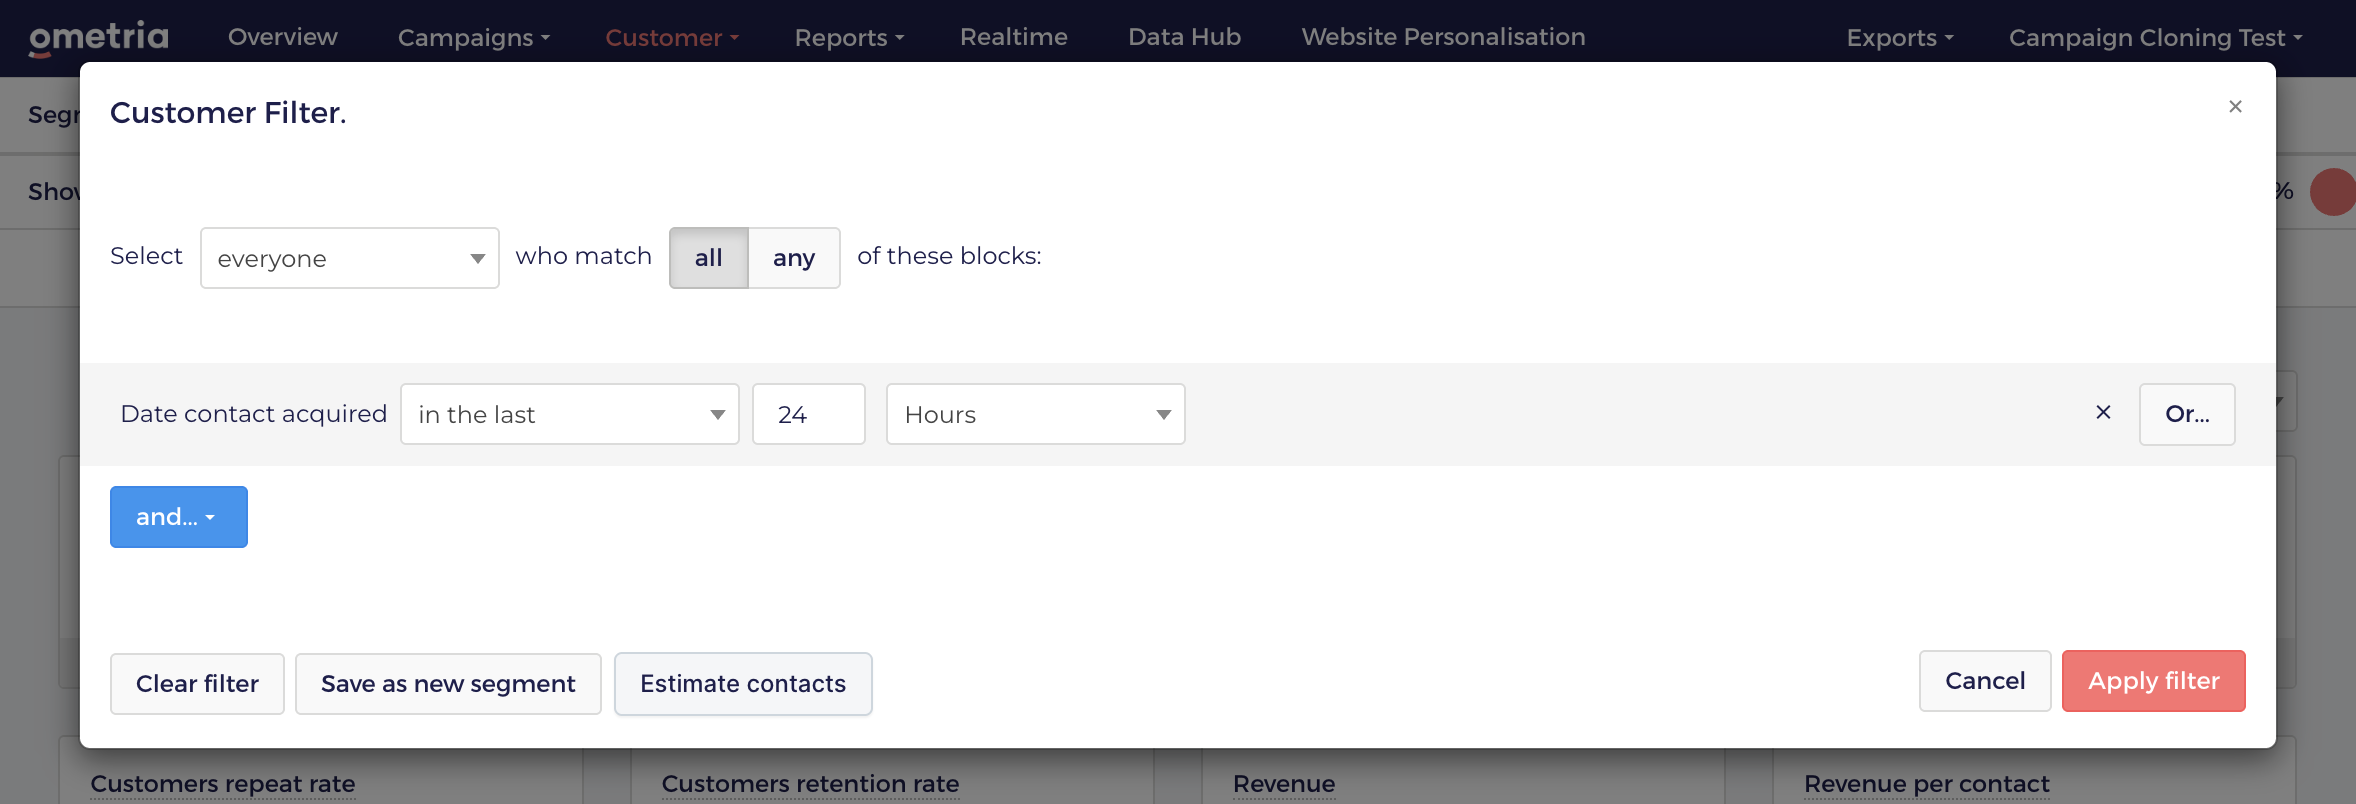2356x804 pixels.
Task: Click the red circle avatar icon
Action: tap(2335, 192)
